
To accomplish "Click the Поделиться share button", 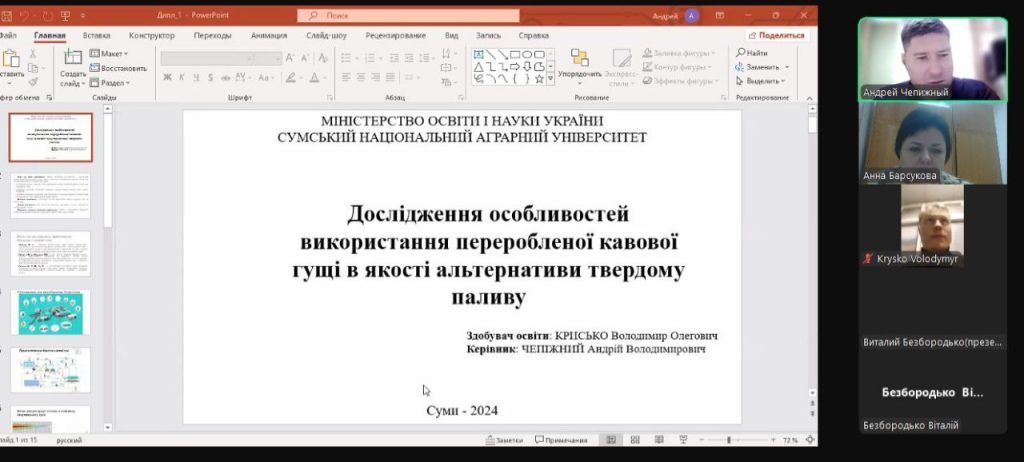I will pos(777,35).
